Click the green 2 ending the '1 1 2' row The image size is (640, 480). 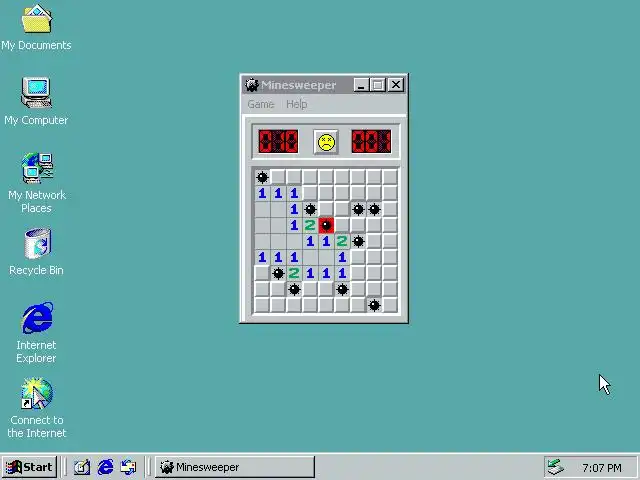342,241
